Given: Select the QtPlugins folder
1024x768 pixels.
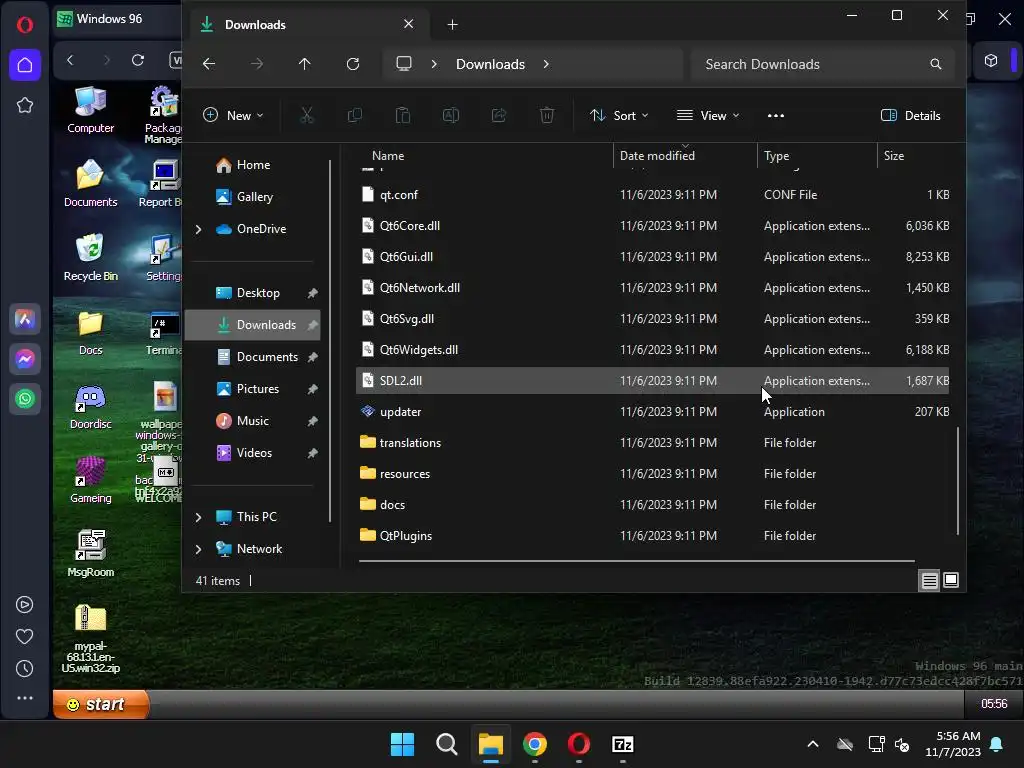Looking at the screenshot, I should click(x=652, y=536).
